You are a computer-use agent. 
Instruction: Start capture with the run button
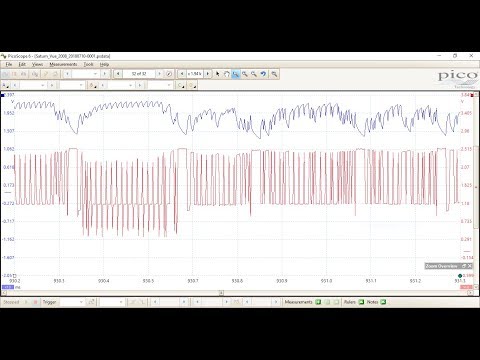coord(26,302)
